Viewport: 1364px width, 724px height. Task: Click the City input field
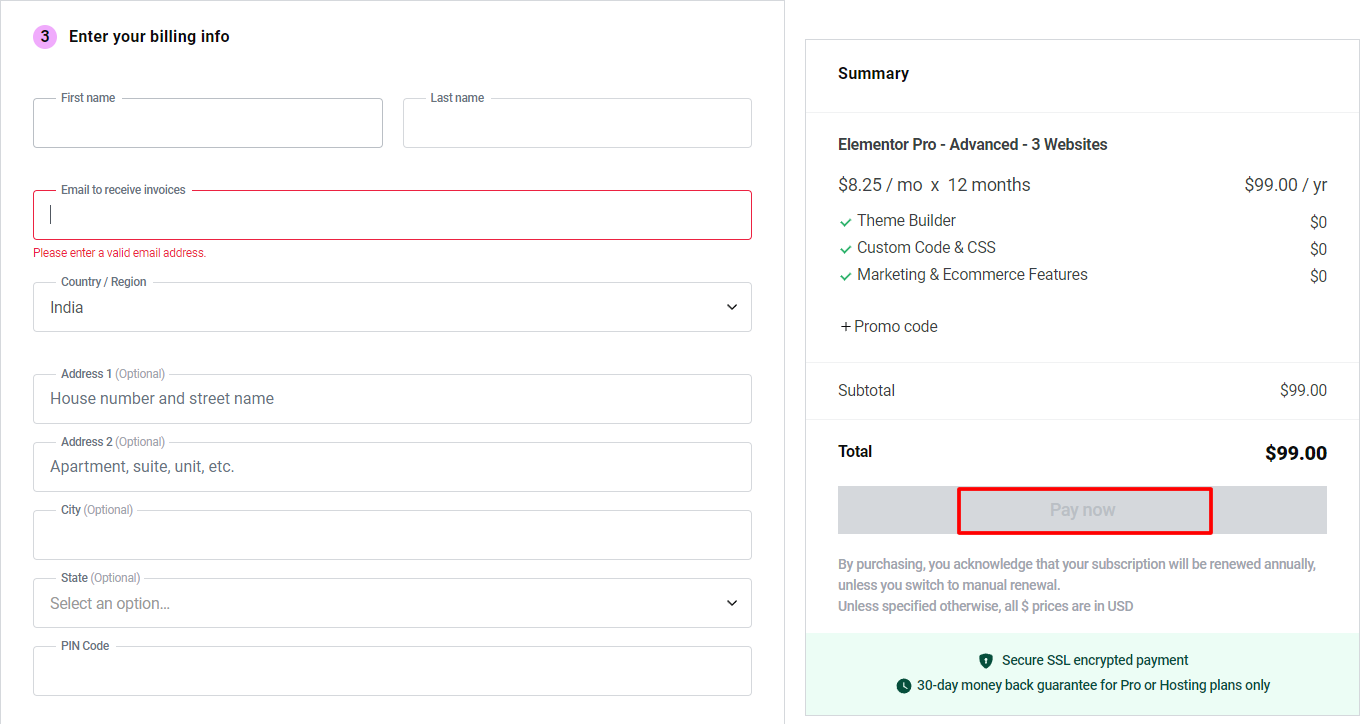click(392, 535)
